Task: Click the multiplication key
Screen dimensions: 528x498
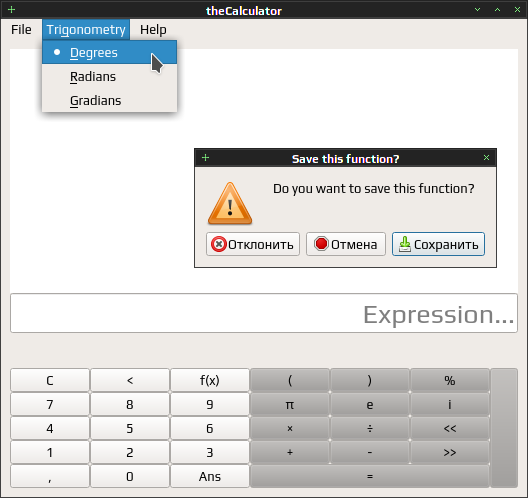Action: (x=290, y=429)
